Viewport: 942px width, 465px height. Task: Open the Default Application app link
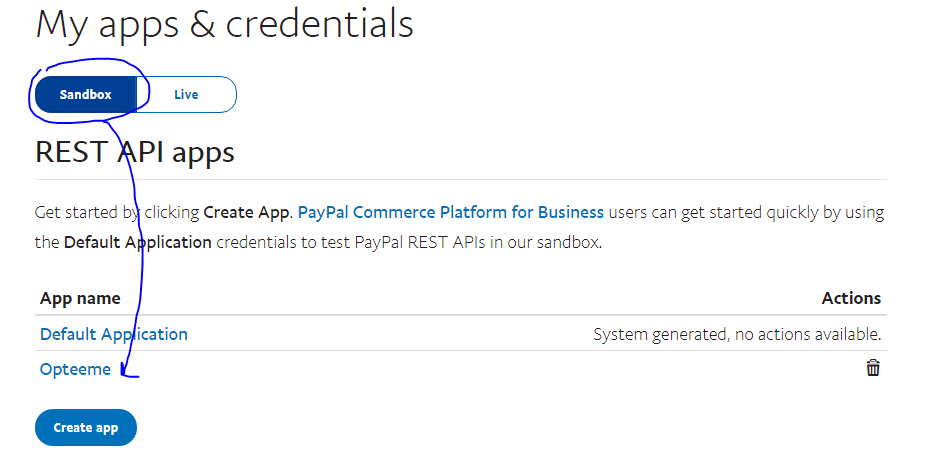[x=113, y=334]
